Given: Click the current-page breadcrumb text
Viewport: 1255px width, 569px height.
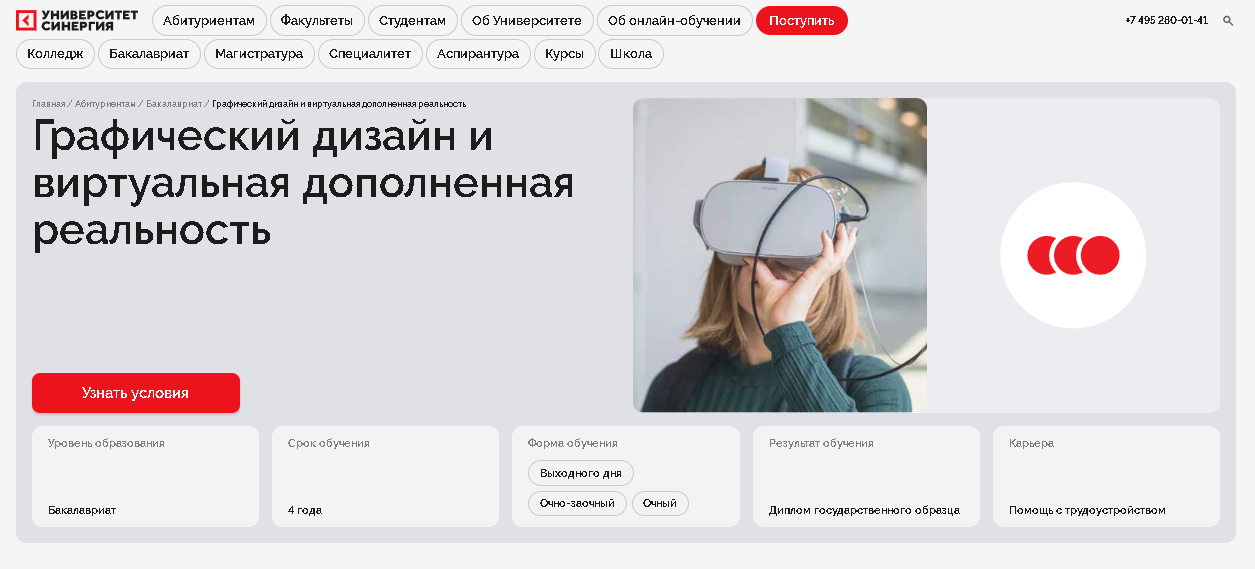Looking at the screenshot, I should [339, 104].
